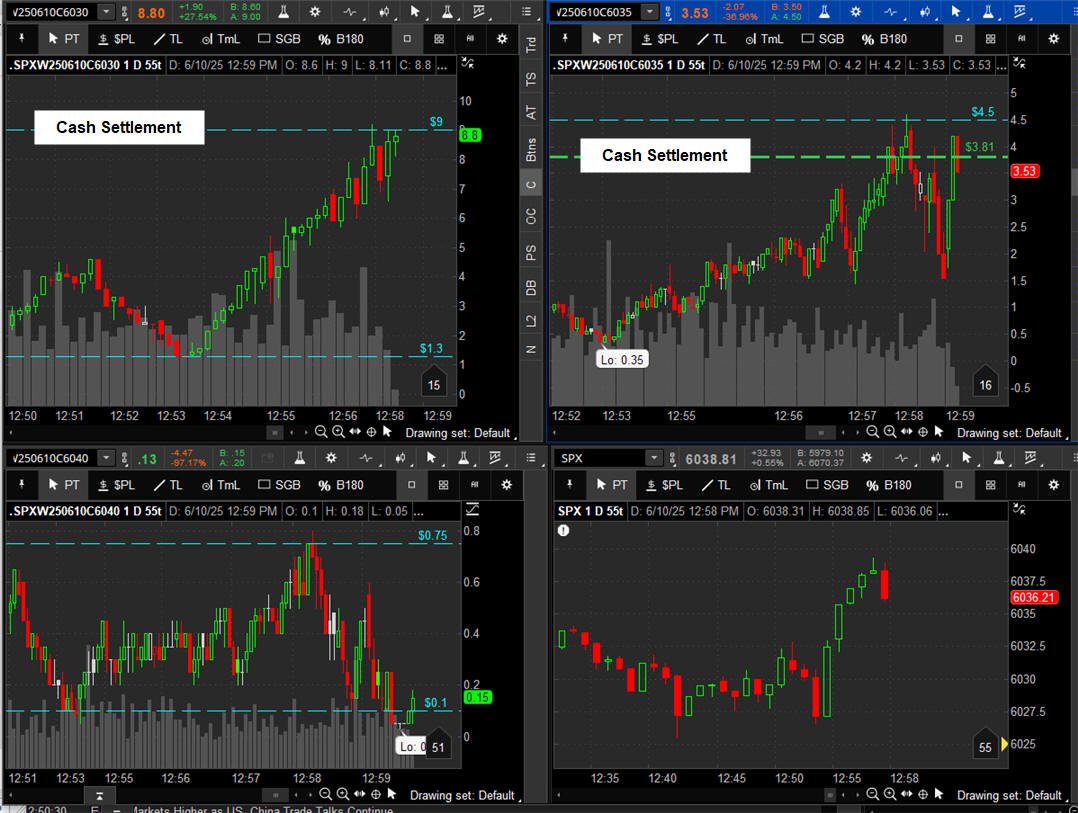
Task: Open symbol dropdown for 250610C6030 chart
Action: (106, 12)
